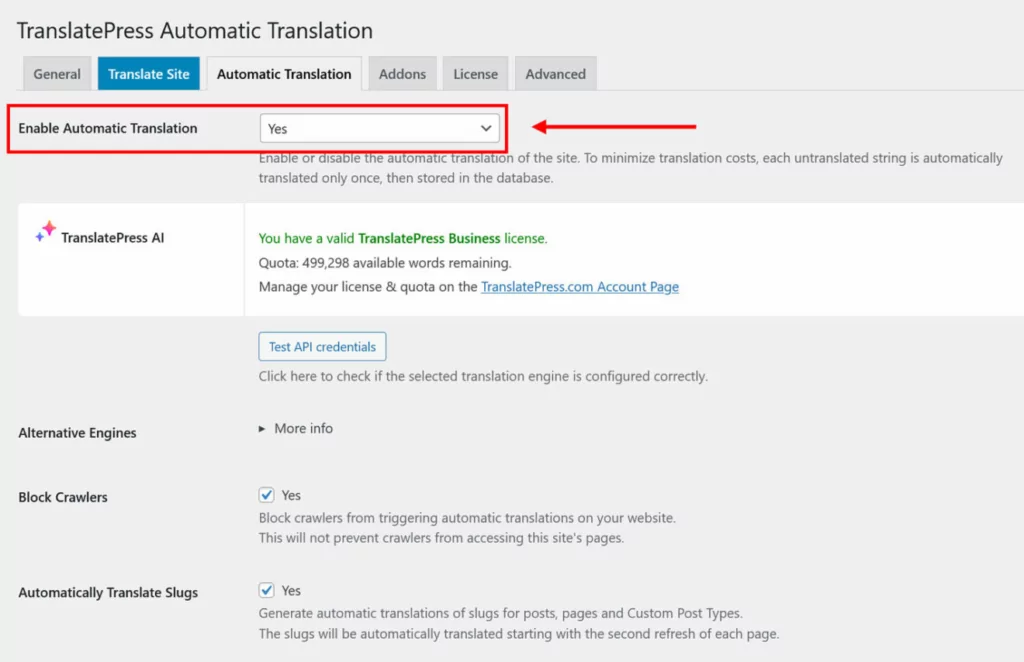Click the valid TranslatePress Business license message
Screen dimensions: 1024x662
[403, 238]
